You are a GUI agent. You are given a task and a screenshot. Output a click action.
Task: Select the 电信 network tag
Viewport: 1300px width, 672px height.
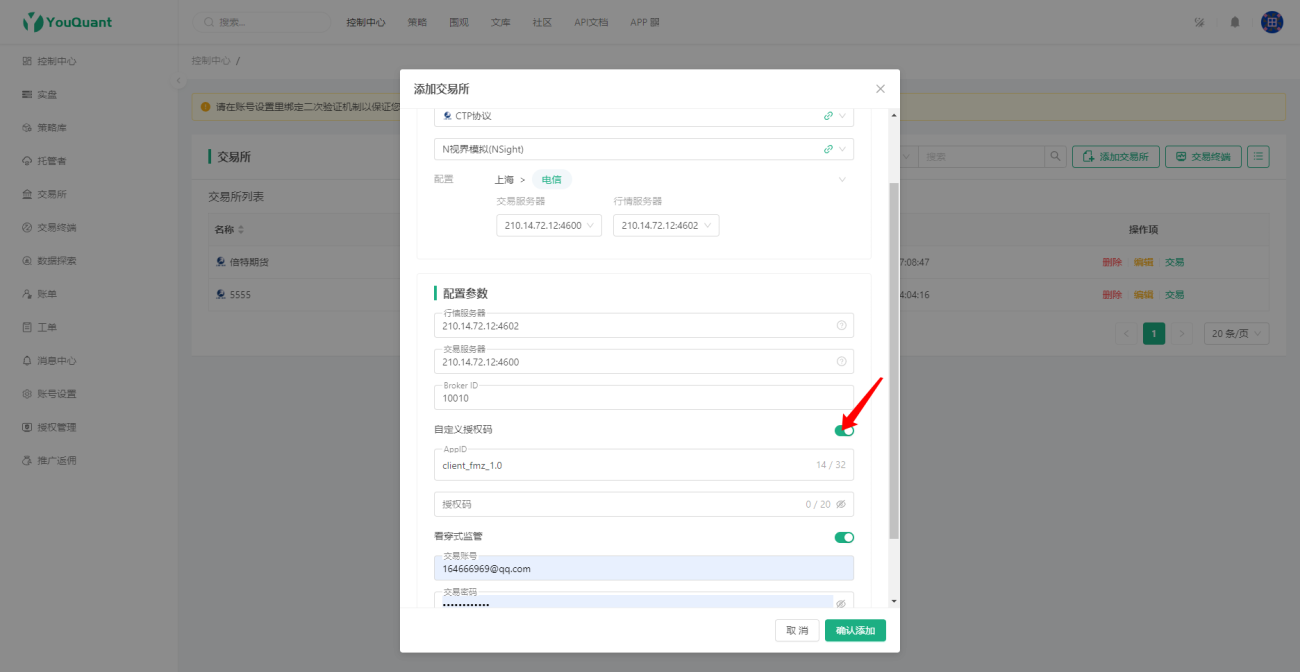tap(551, 180)
